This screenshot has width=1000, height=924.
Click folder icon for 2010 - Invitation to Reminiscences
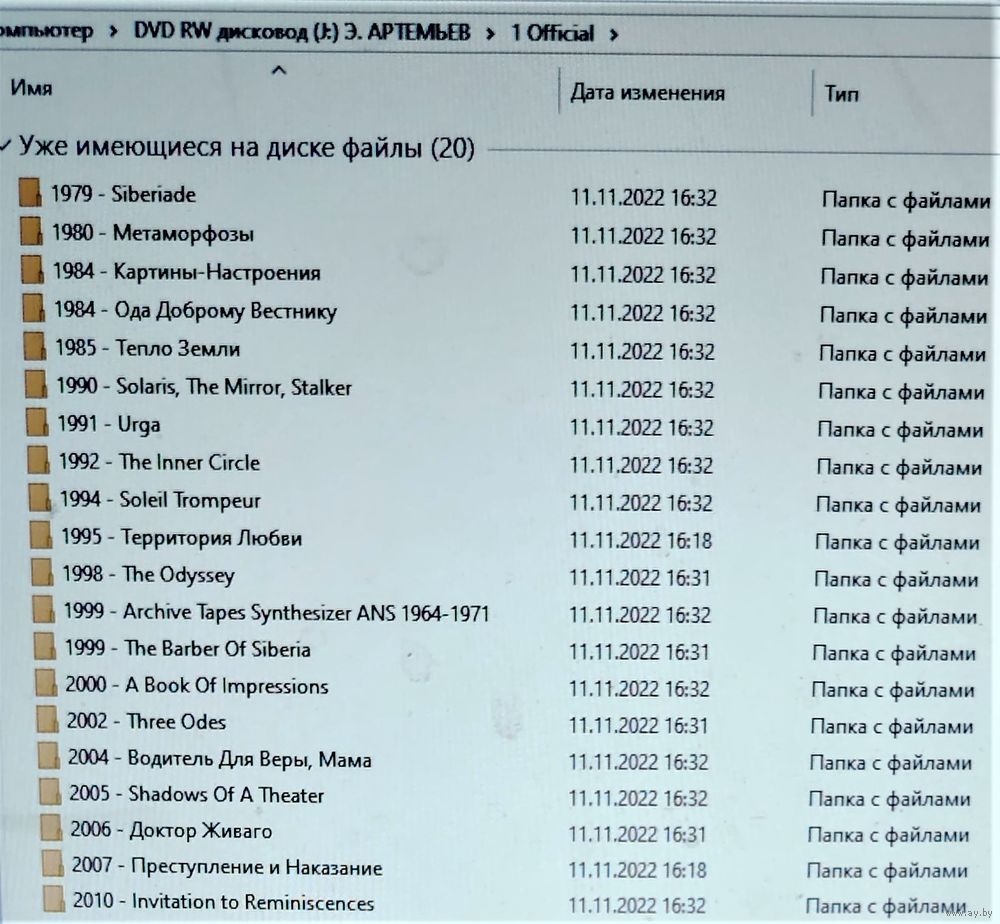pos(54,899)
